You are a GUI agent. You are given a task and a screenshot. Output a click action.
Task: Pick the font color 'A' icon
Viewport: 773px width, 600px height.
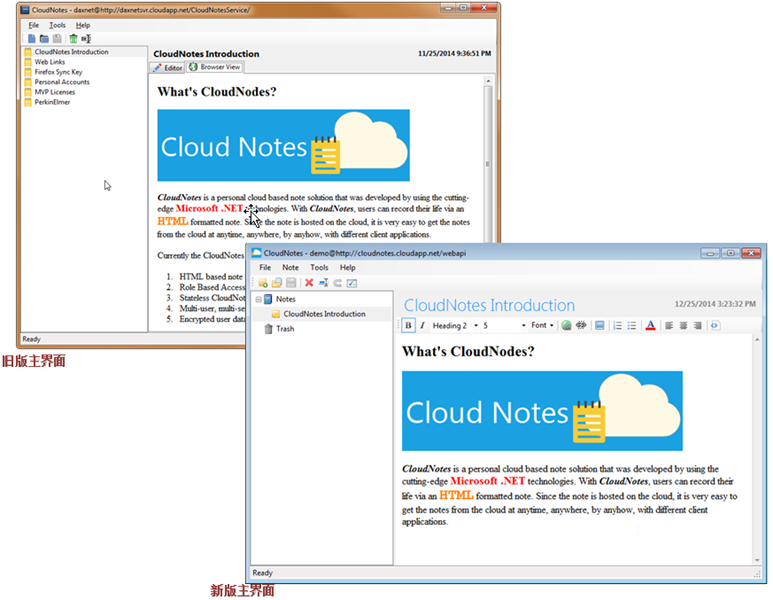(x=650, y=325)
